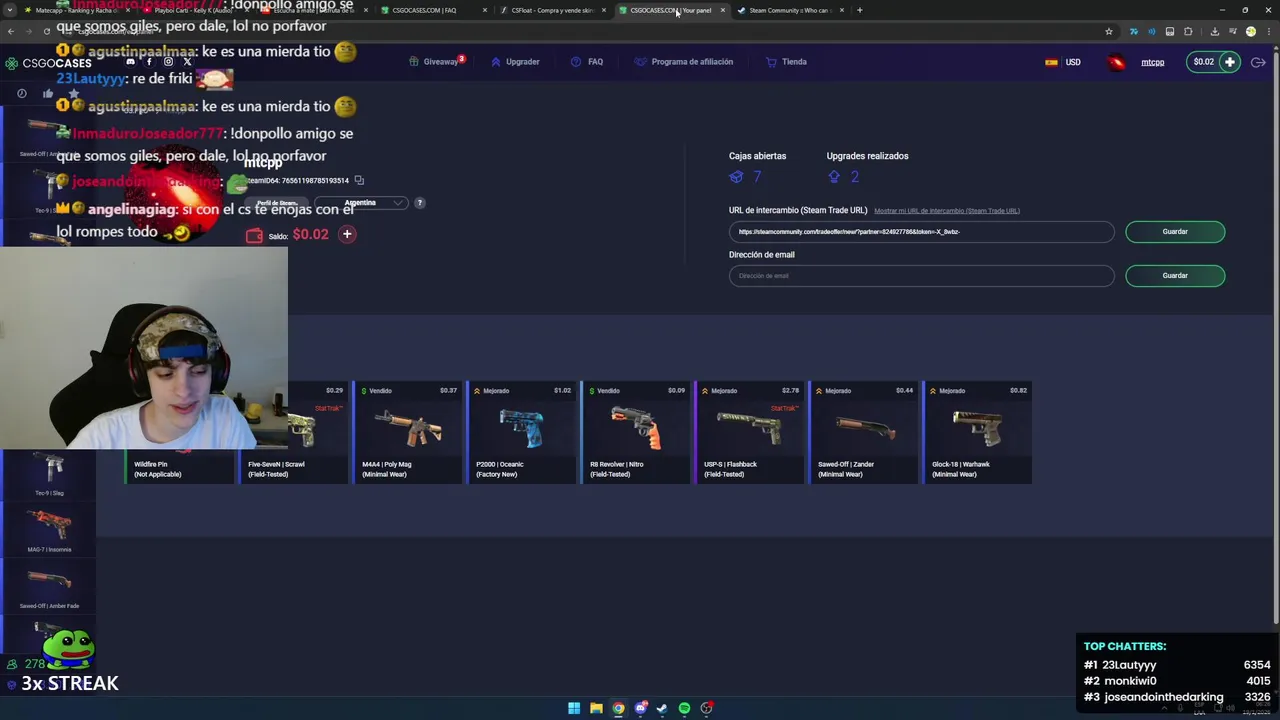The width and height of the screenshot is (1280, 720).
Task: Go back in the browser
Action: pos(10,31)
